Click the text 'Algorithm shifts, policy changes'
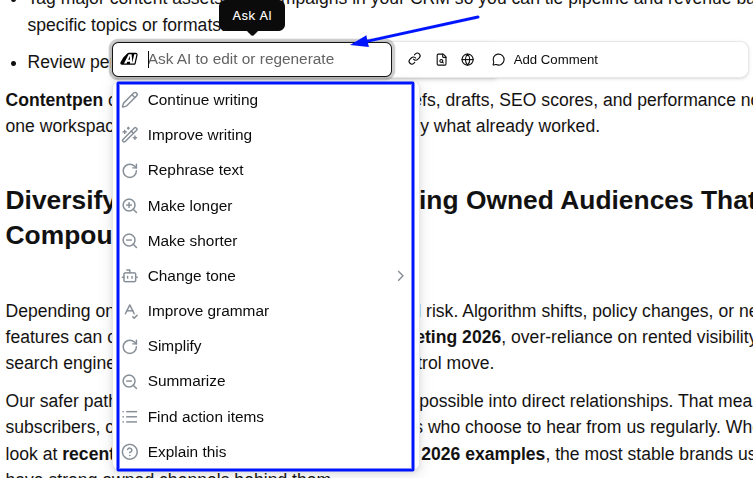 click(587, 311)
